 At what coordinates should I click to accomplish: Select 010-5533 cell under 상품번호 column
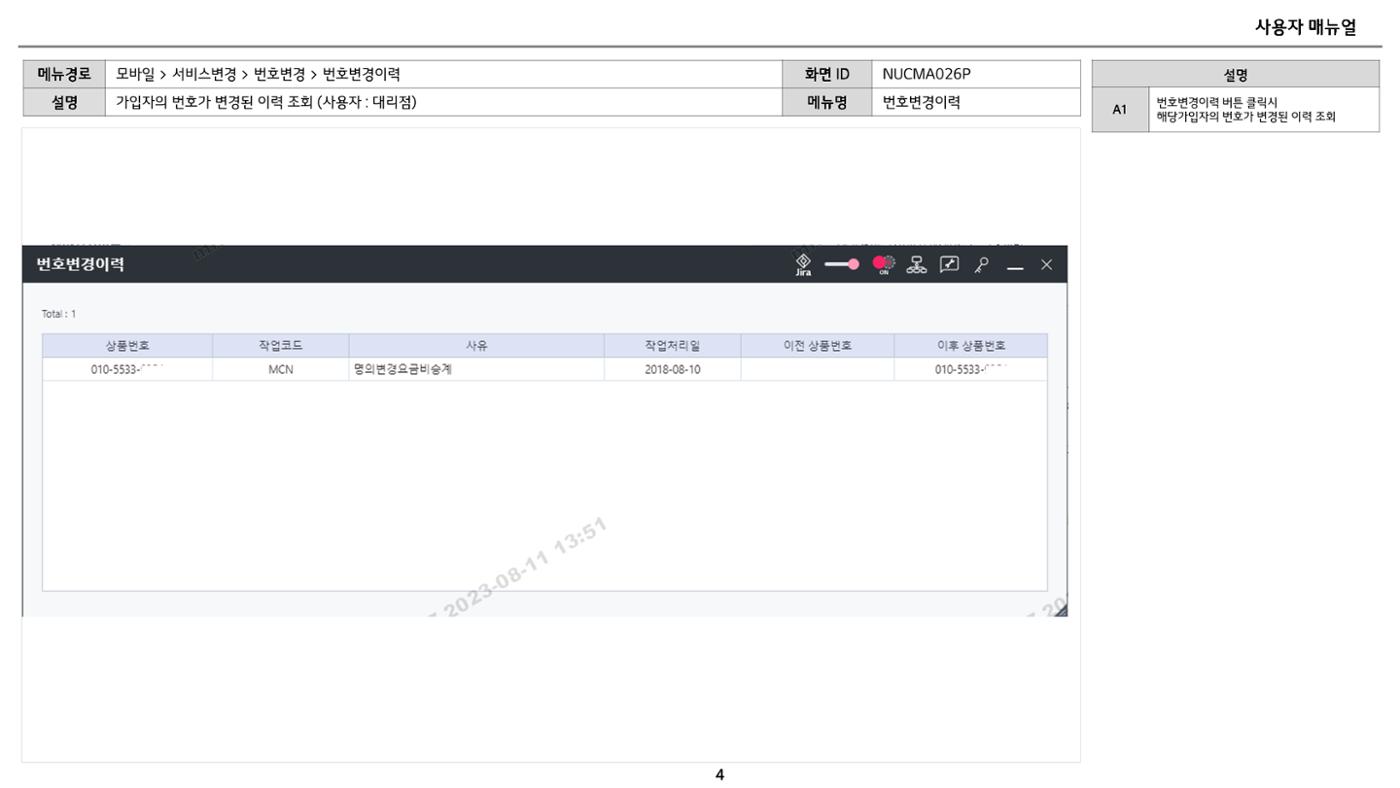(127, 369)
